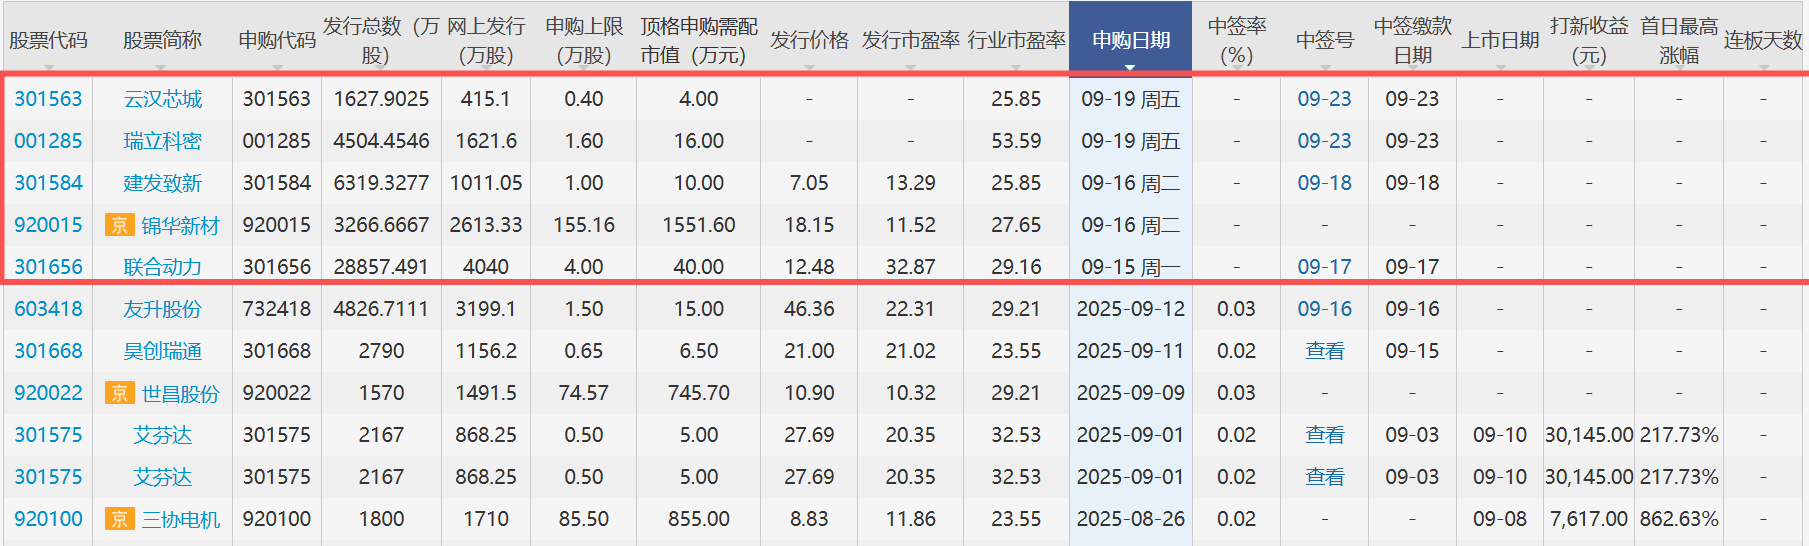Click 中签号 link 09-16 for 友升股份

pos(1324,309)
